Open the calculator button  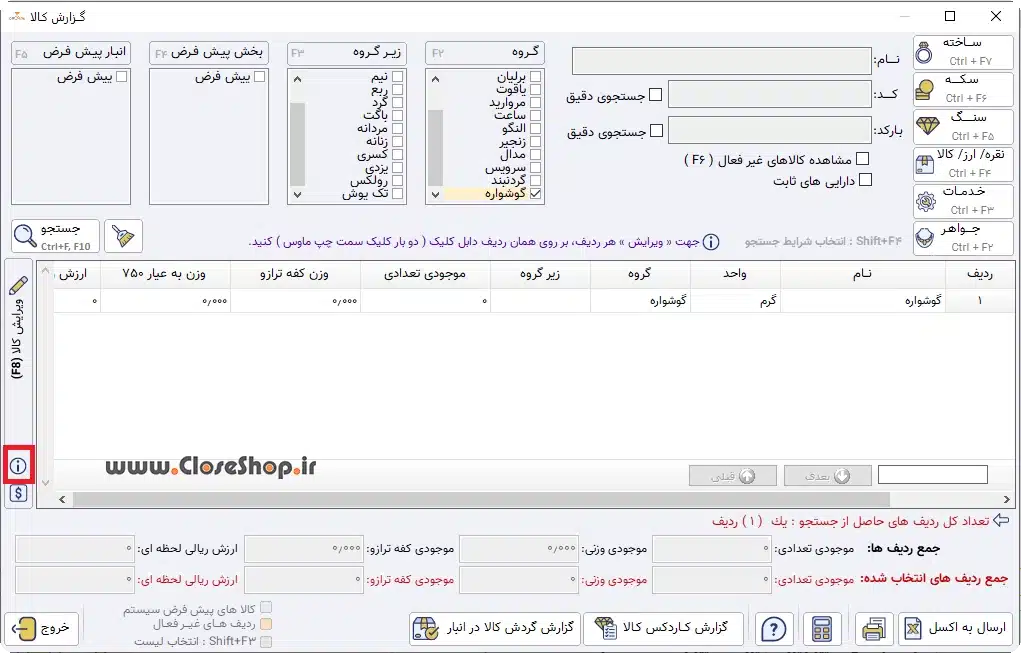point(822,629)
